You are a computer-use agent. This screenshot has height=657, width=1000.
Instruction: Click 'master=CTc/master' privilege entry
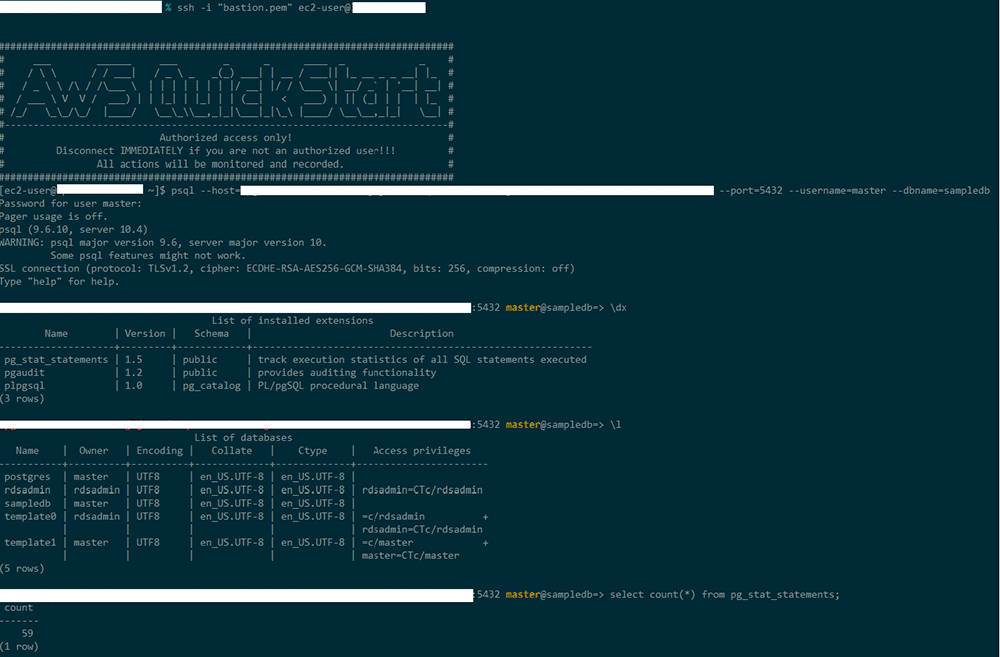410,556
